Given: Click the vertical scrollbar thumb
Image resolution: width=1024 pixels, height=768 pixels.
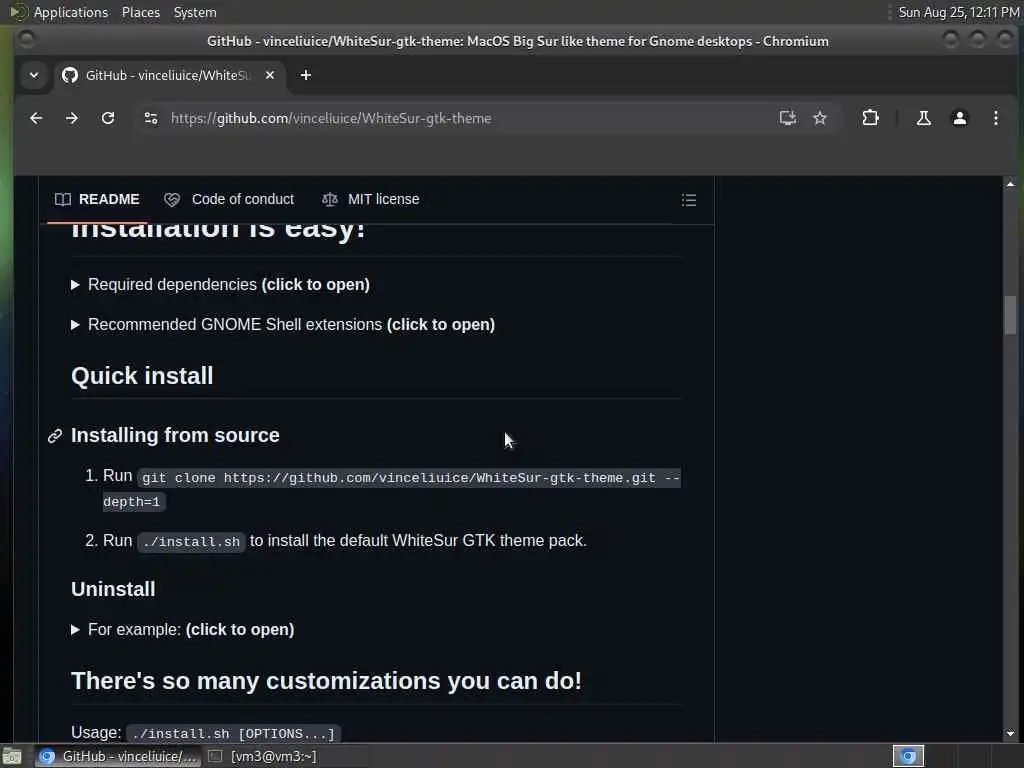Looking at the screenshot, I should [1010, 315].
